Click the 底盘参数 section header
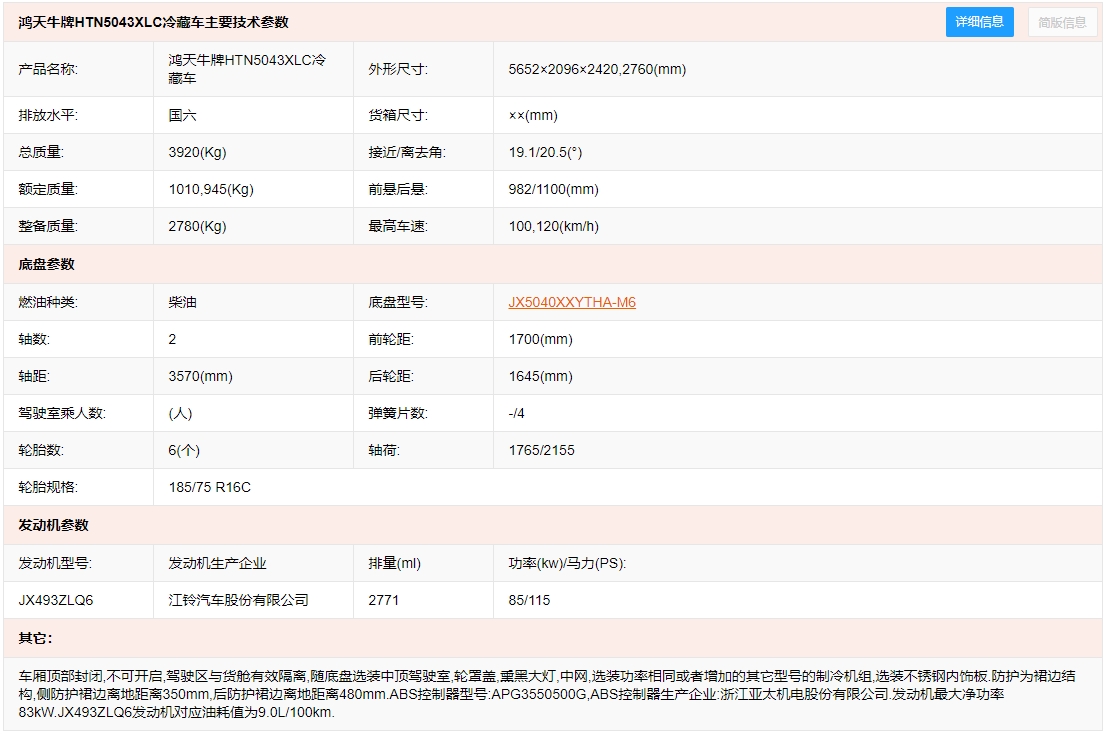The width and height of the screenshot is (1106, 734). (47, 264)
